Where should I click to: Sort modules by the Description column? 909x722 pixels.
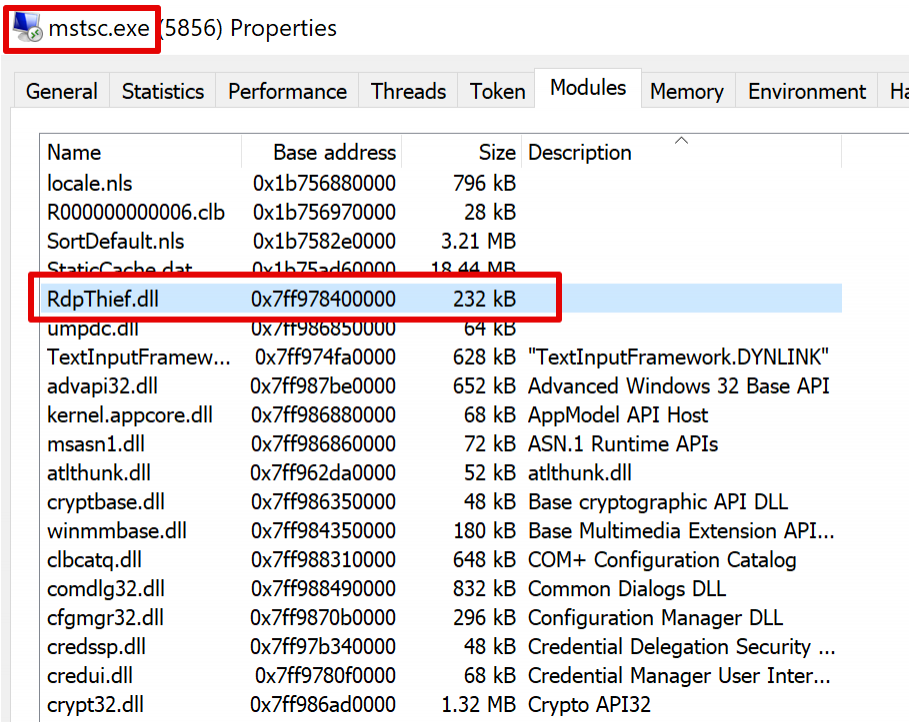coord(580,152)
